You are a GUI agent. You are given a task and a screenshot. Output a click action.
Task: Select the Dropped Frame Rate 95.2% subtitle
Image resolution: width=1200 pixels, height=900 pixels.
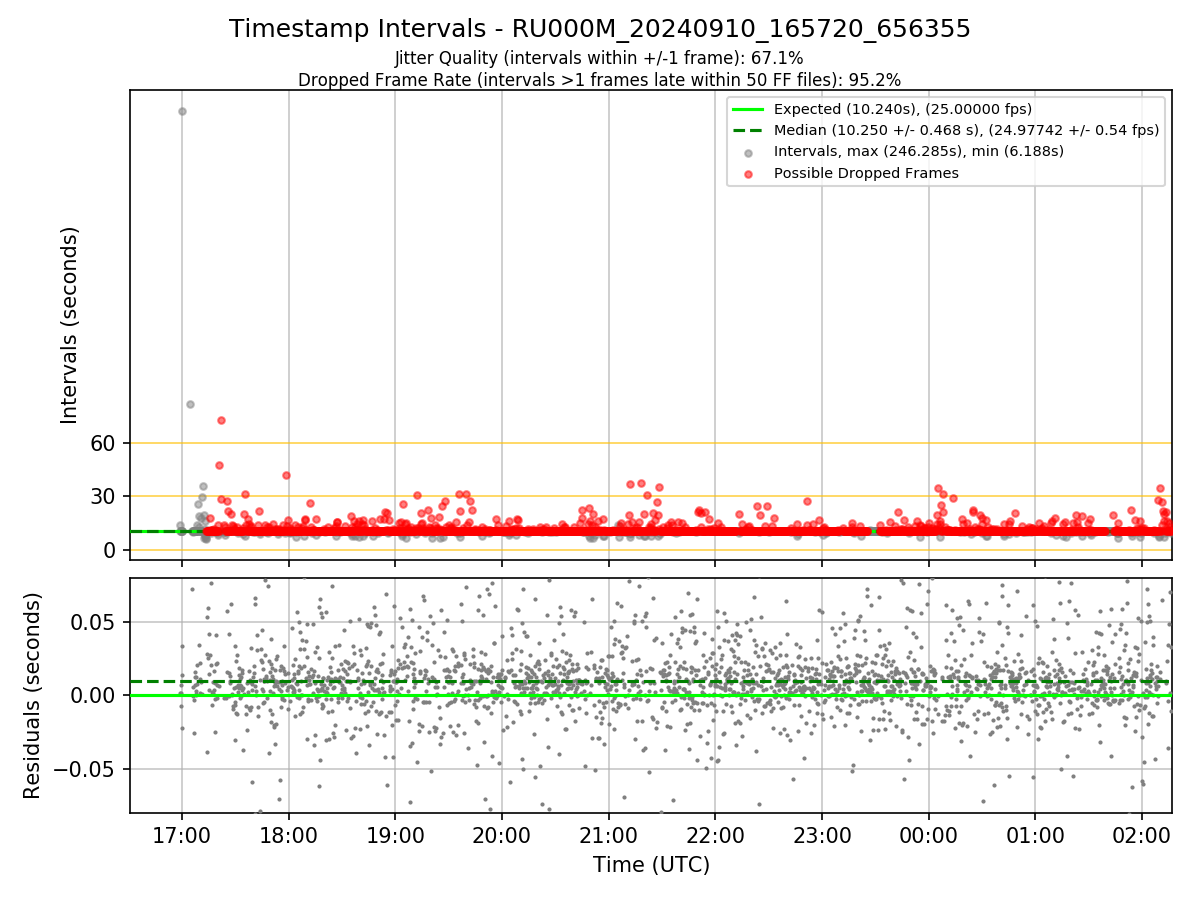click(599, 80)
